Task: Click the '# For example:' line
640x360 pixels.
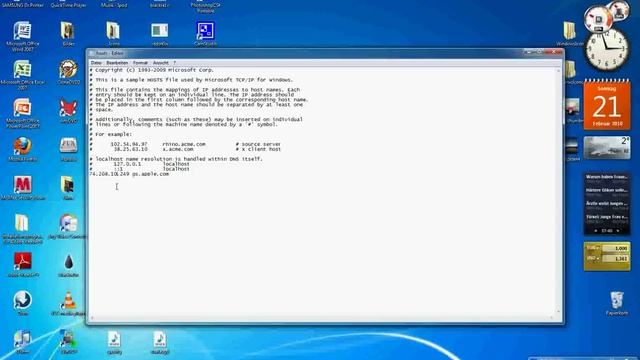Action: [x=111, y=134]
